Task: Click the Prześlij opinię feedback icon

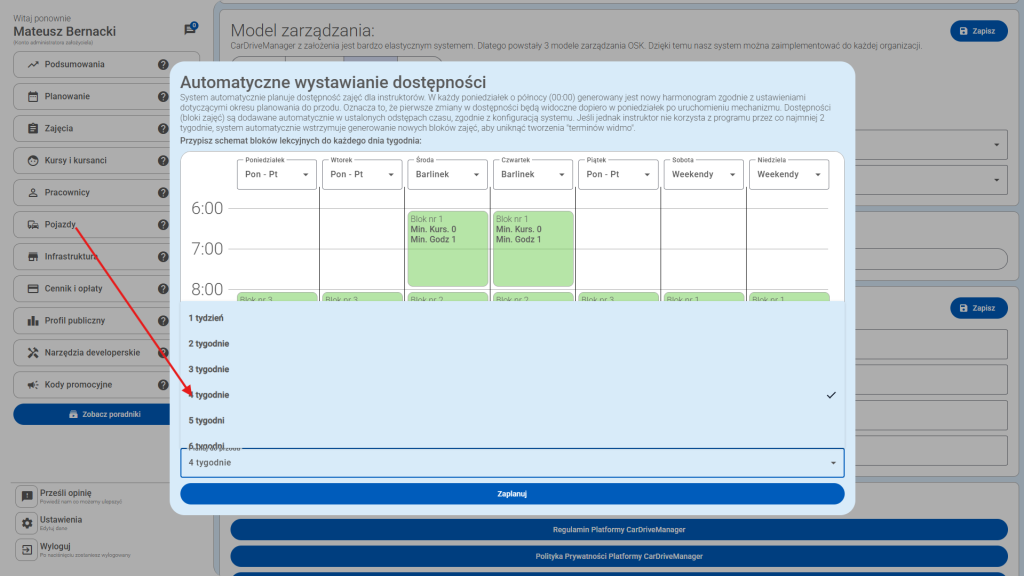Action: [x=27, y=497]
